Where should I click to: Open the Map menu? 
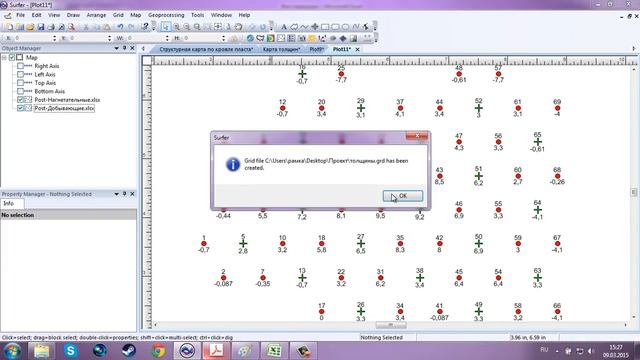click(136, 15)
